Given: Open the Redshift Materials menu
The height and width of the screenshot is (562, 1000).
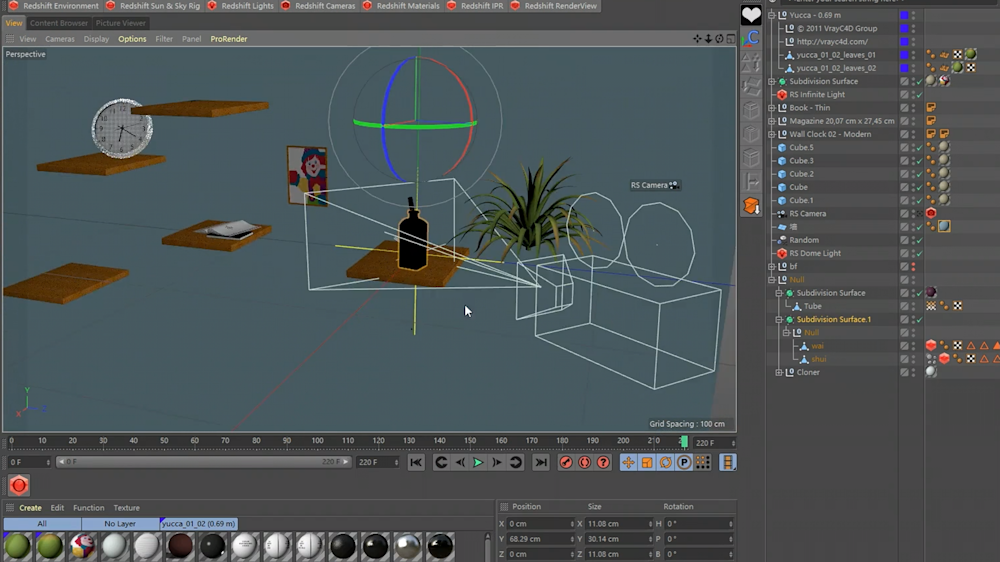Looking at the screenshot, I should [407, 6].
